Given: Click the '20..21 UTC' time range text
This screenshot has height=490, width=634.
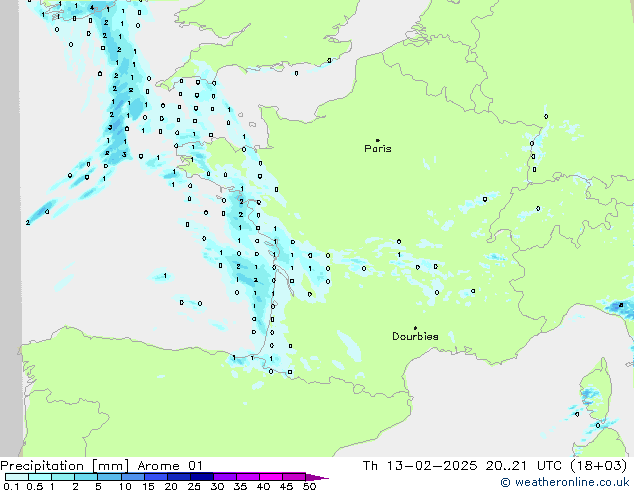Looking at the screenshot, I should (524, 466).
